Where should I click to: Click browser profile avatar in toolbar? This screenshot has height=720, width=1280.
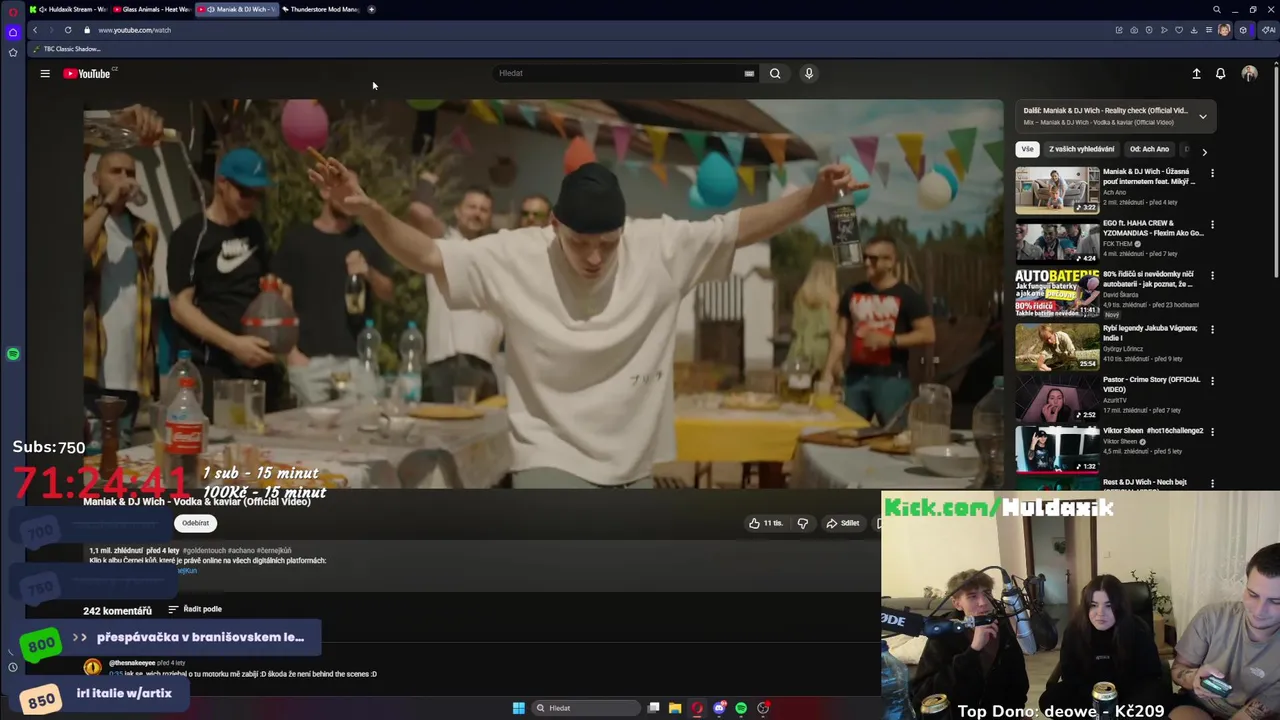(x=1225, y=30)
